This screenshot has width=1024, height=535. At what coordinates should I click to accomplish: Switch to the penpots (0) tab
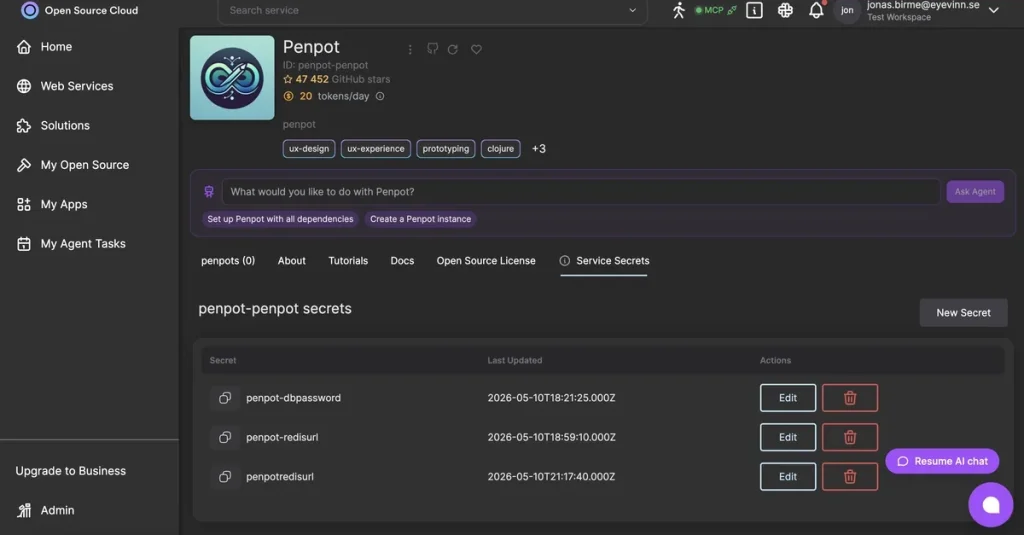click(228, 261)
